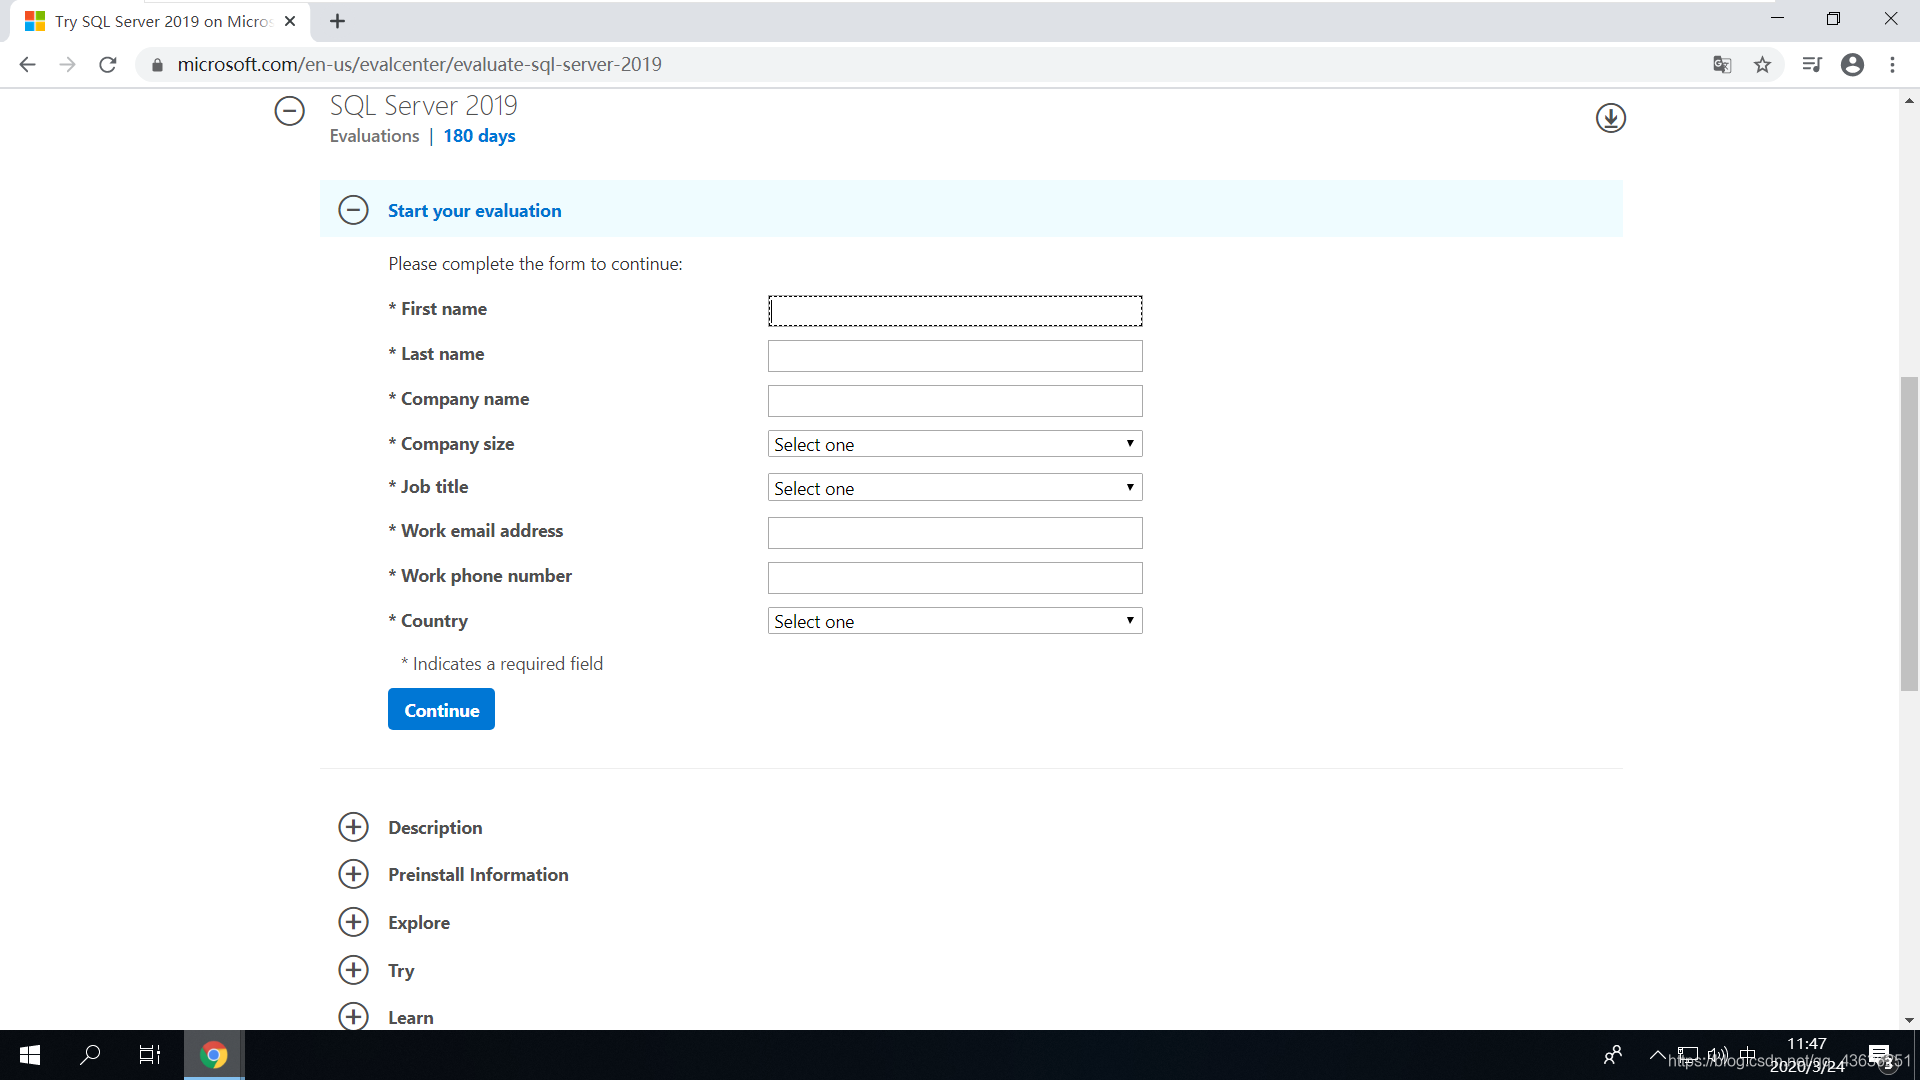Open the media control icon in toolbar
The width and height of the screenshot is (1920, 1080).
tap(1812, 65)
